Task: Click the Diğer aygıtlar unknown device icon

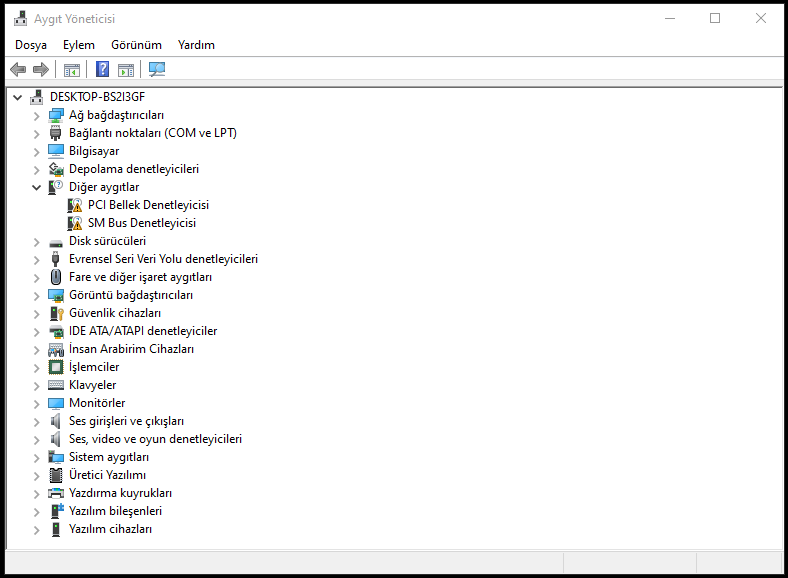Action: (x=56, y=187)
